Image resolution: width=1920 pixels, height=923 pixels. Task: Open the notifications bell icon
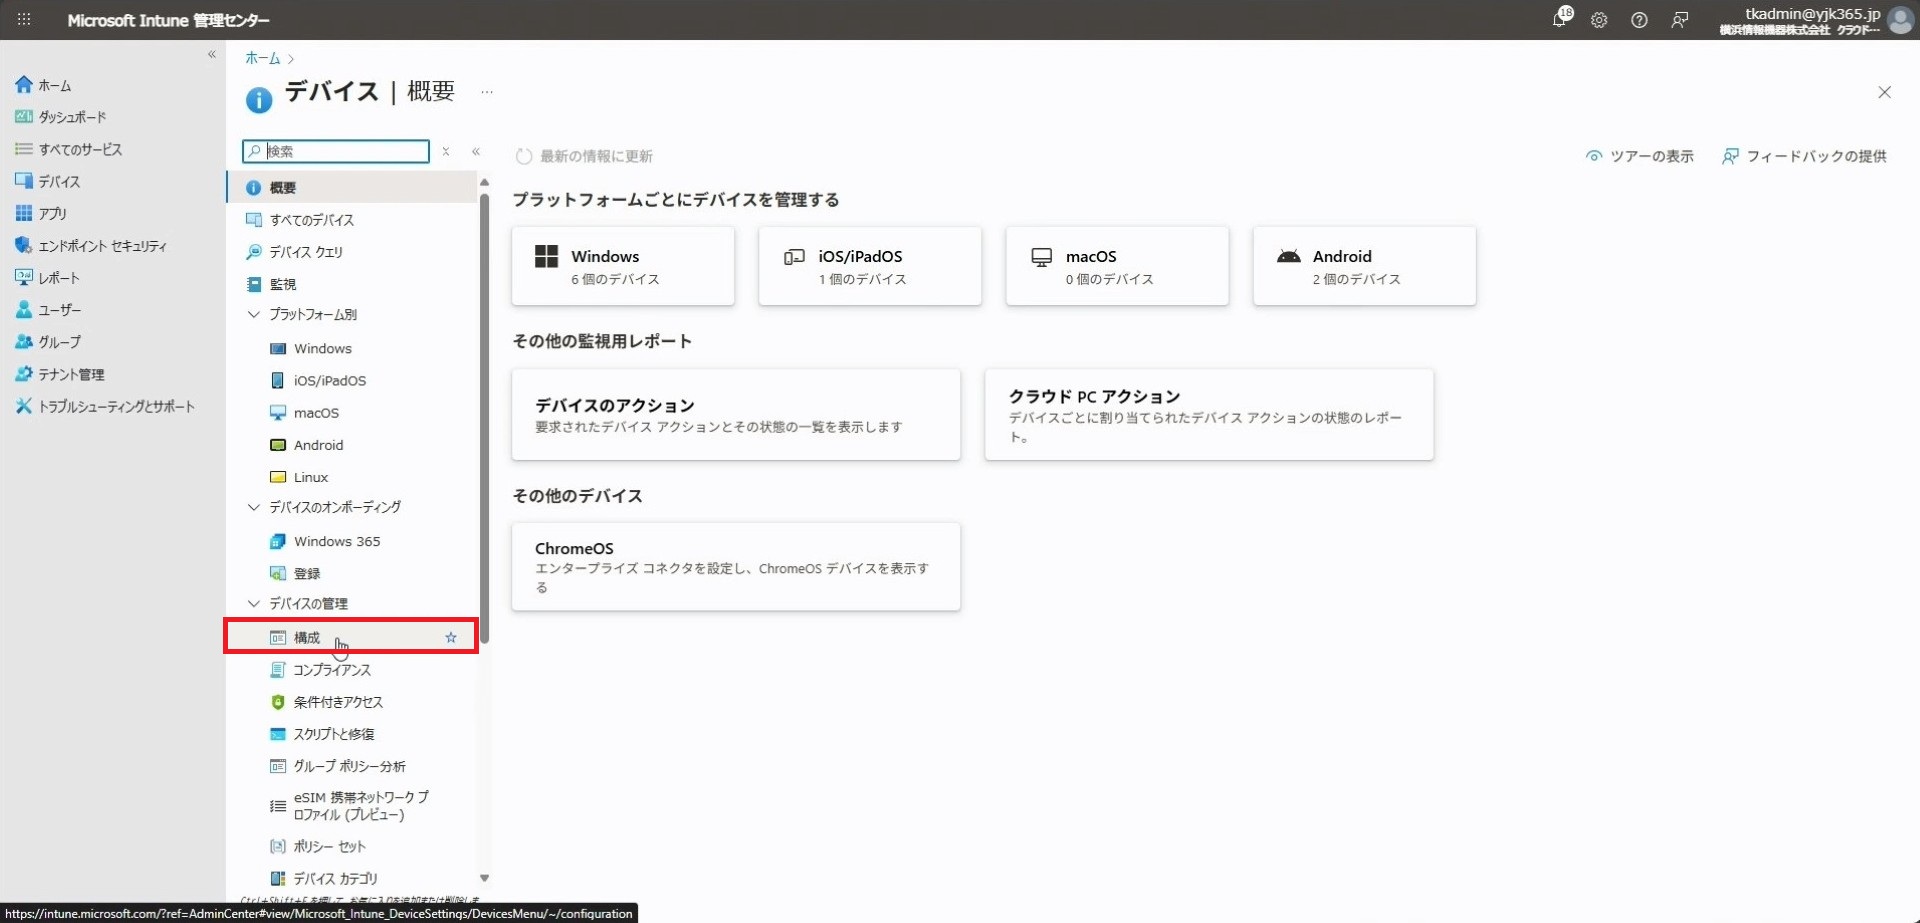1559,20
